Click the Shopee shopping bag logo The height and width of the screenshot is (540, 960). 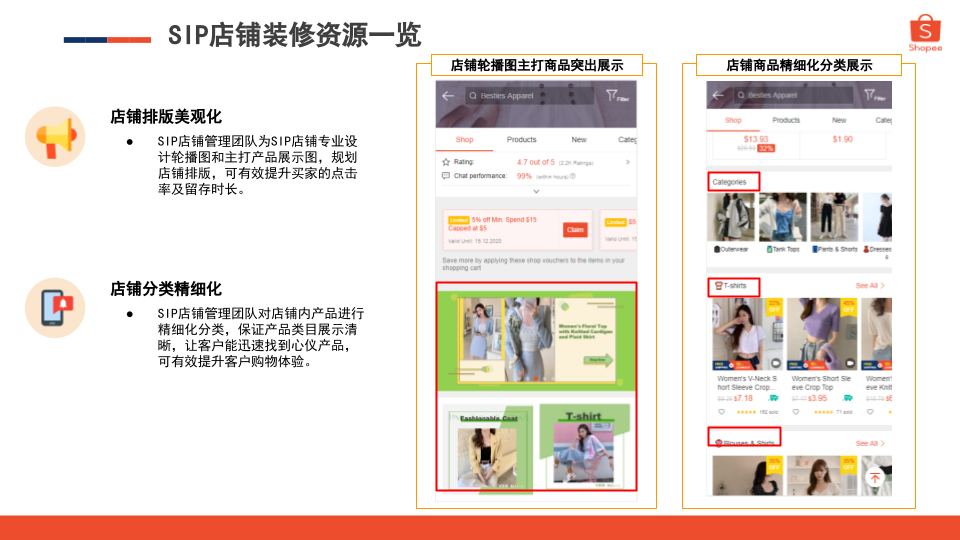tap(925, 32)
